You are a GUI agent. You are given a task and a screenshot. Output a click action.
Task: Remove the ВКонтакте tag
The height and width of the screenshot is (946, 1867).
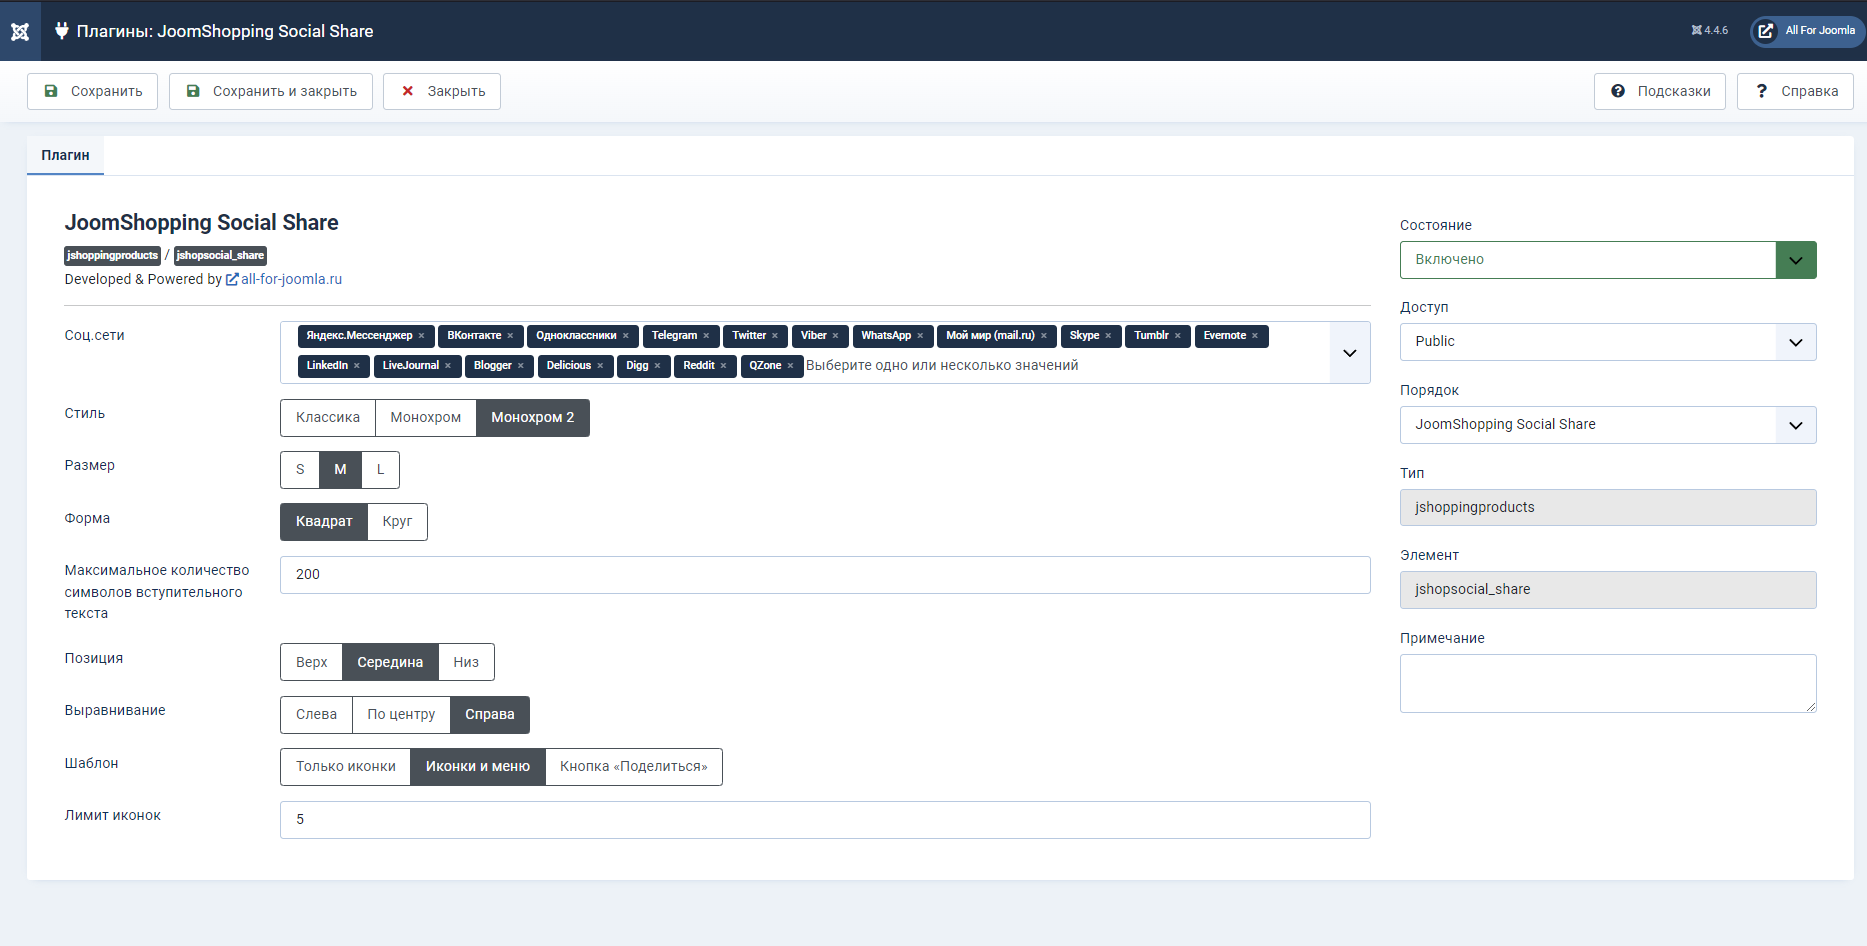click(x=510, y=336)
